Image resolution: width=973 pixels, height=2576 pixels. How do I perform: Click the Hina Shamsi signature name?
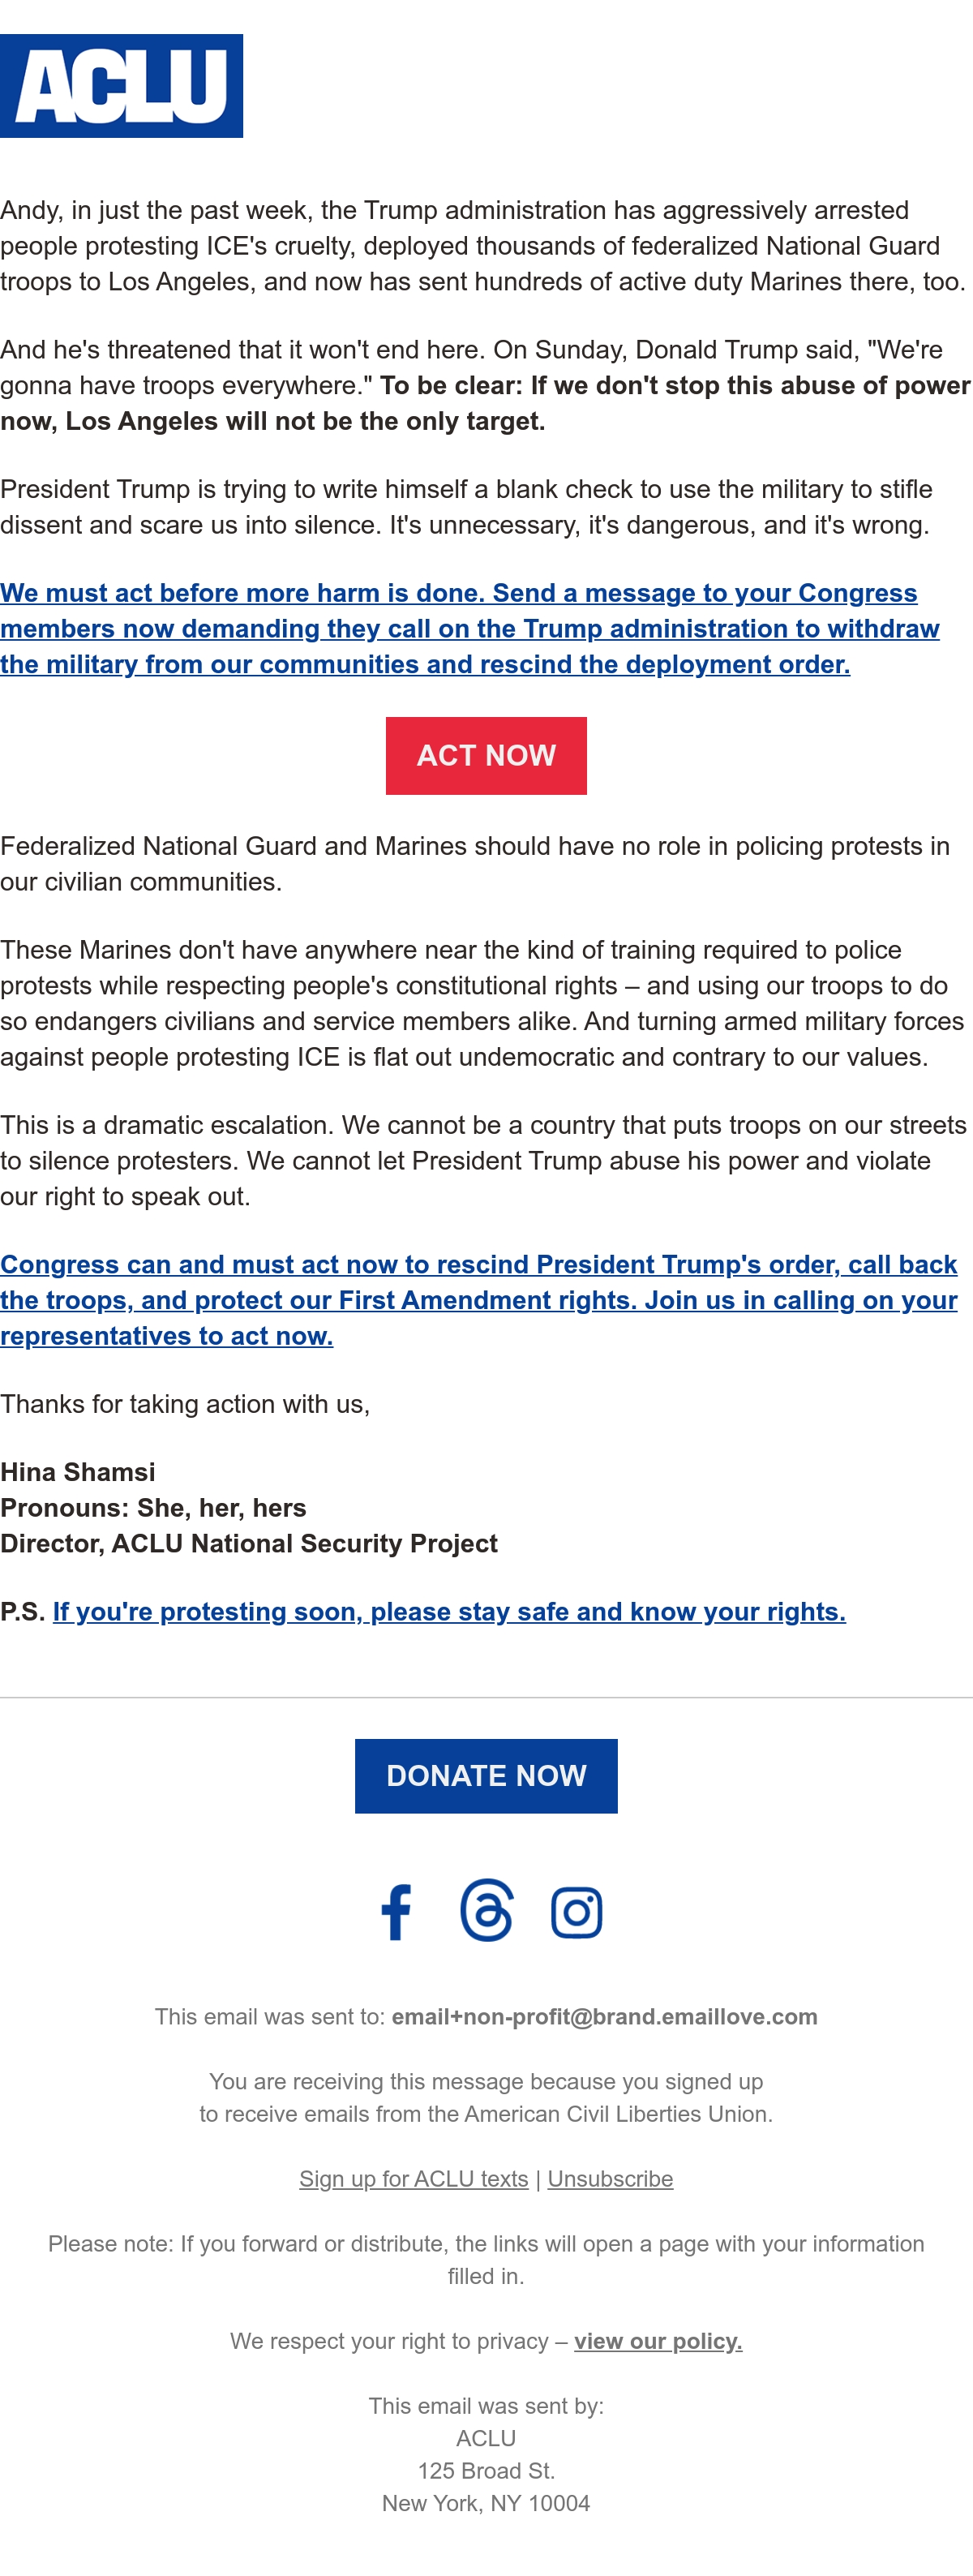pyautogui.click(x=78, y=1472)
